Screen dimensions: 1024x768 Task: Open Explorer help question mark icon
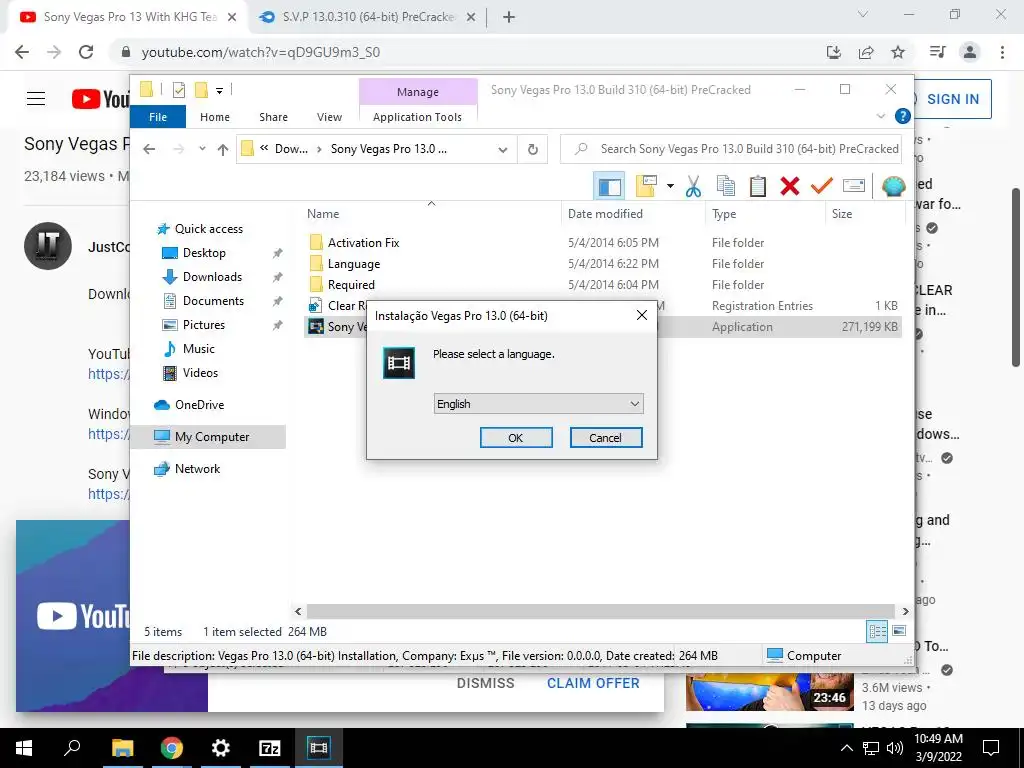(903, 116)
